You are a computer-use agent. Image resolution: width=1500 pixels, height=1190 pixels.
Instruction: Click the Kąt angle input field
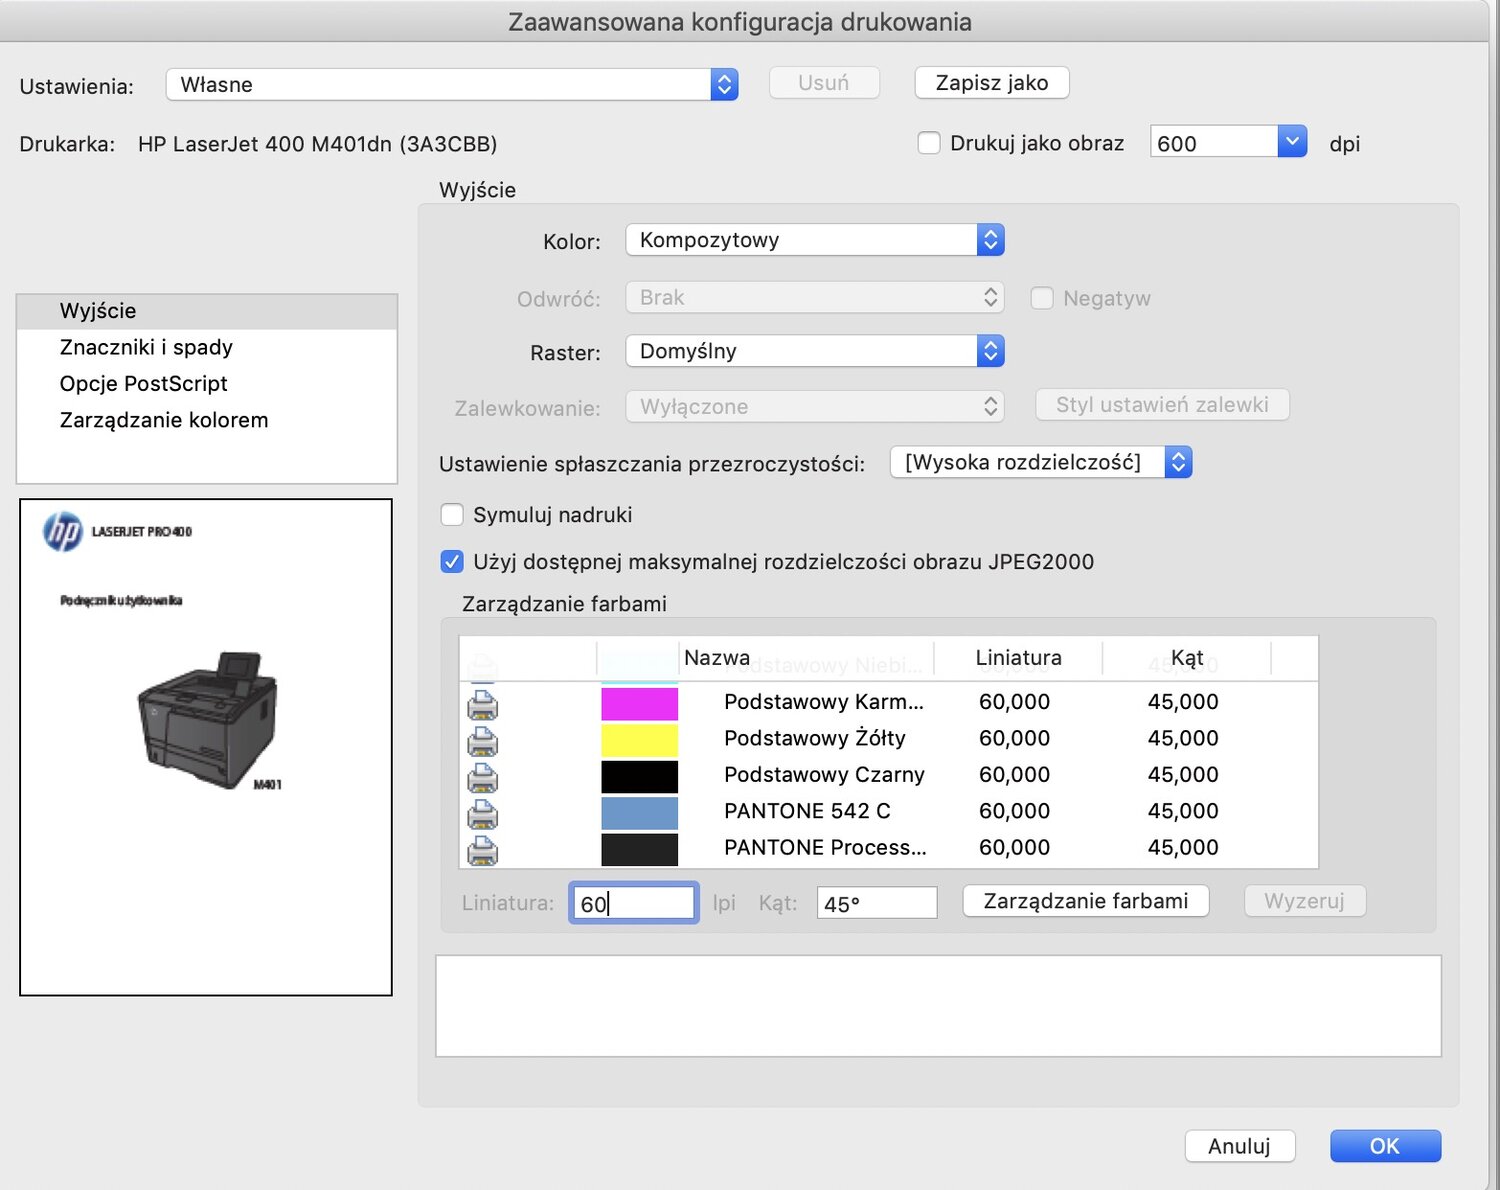point(876,903)
